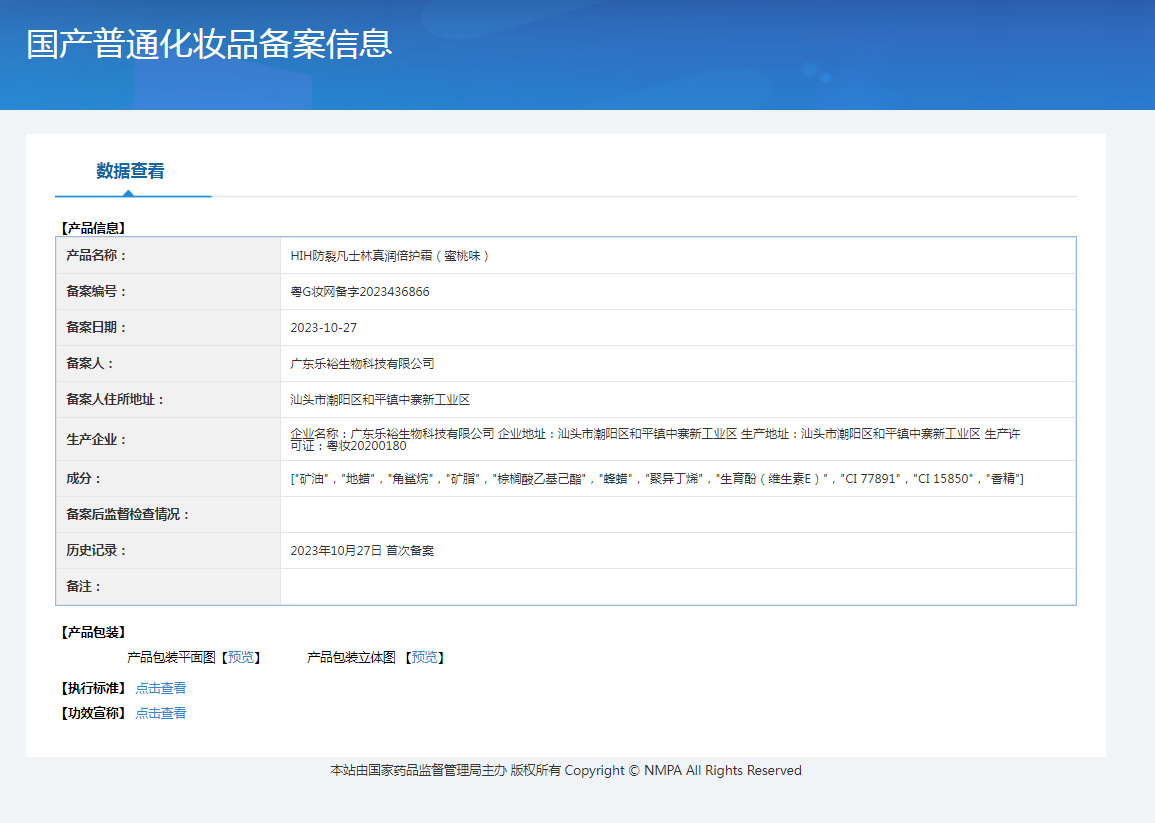Image resolution: width=1155 pixels, height=823 pixels.
Task: Click the product name value HIH防裂凡士林真润倍护霜
Action: point(390,255)
